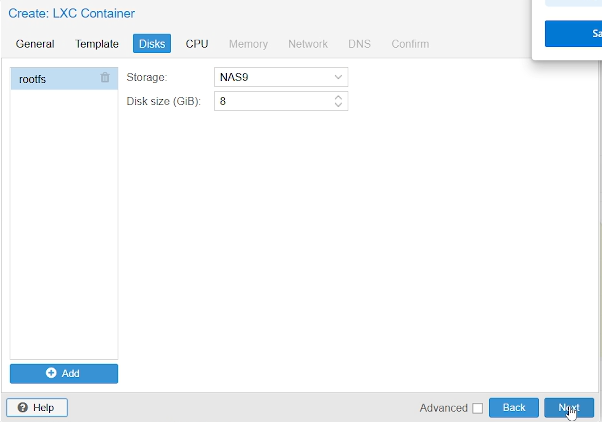602x422 pixels.
Task: Increase disk size with up spinner
Action: 338,98
